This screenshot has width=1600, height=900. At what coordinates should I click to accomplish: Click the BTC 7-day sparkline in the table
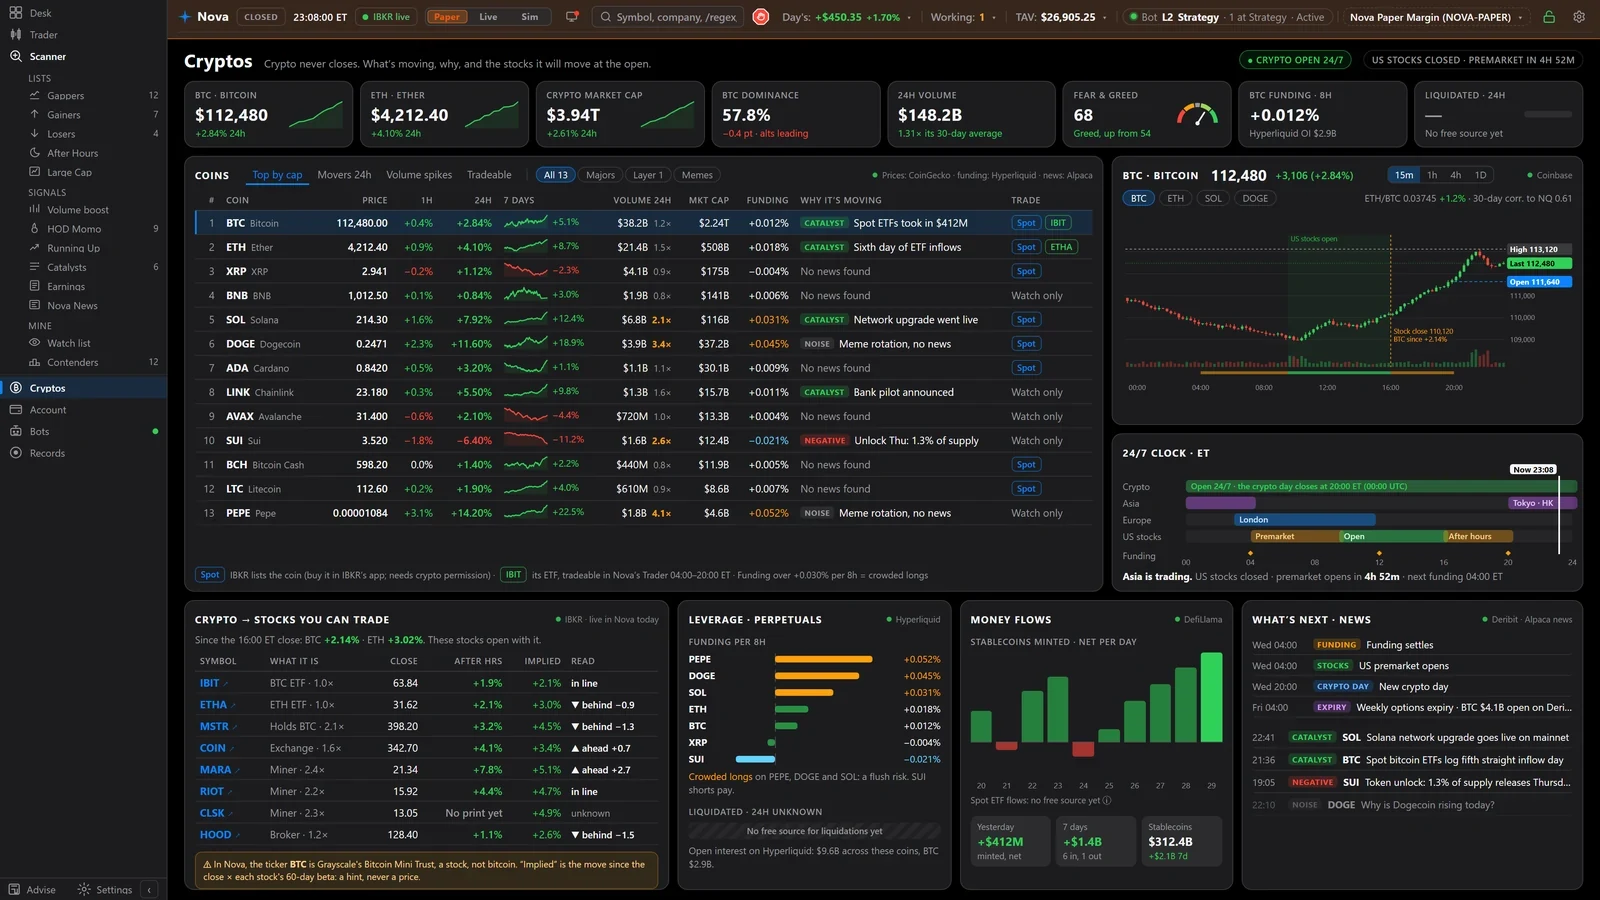(526, 222)
